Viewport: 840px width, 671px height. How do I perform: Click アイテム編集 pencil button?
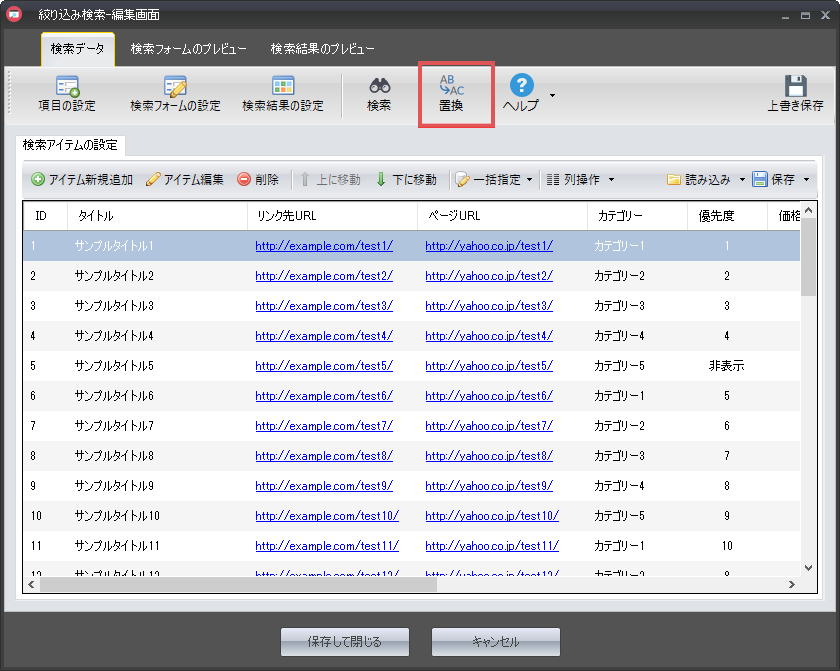(x=185, y=180)
